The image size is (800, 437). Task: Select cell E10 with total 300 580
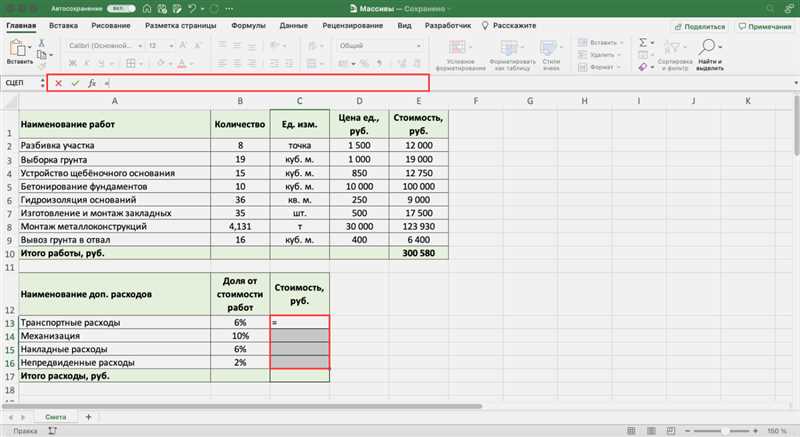(x=419, y=253)
